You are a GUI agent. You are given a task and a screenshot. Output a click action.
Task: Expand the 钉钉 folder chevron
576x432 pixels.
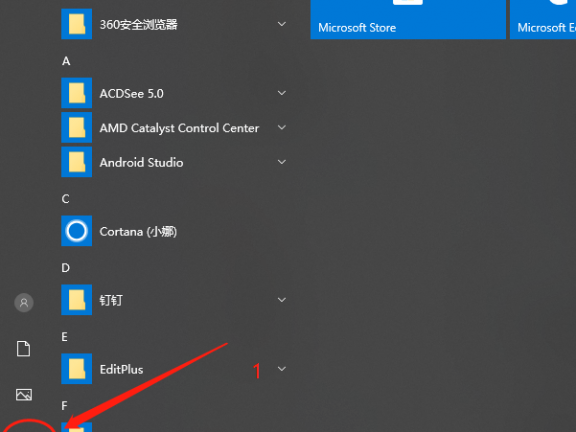point(282,300)
